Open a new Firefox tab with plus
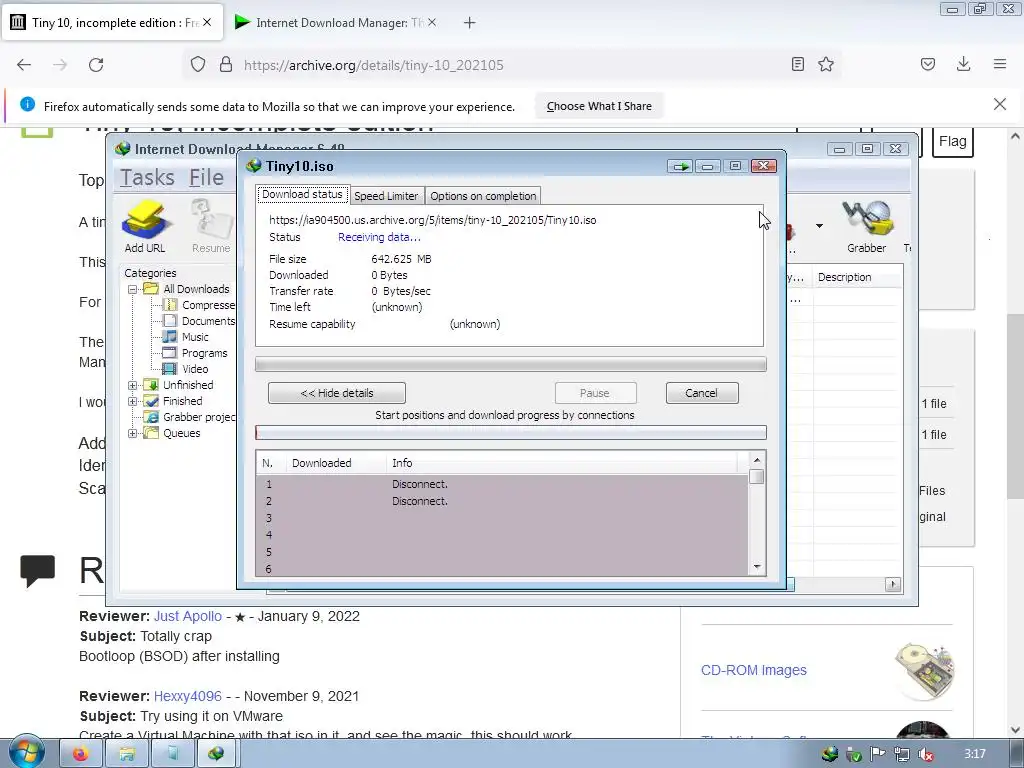 [x=470, y=23]
